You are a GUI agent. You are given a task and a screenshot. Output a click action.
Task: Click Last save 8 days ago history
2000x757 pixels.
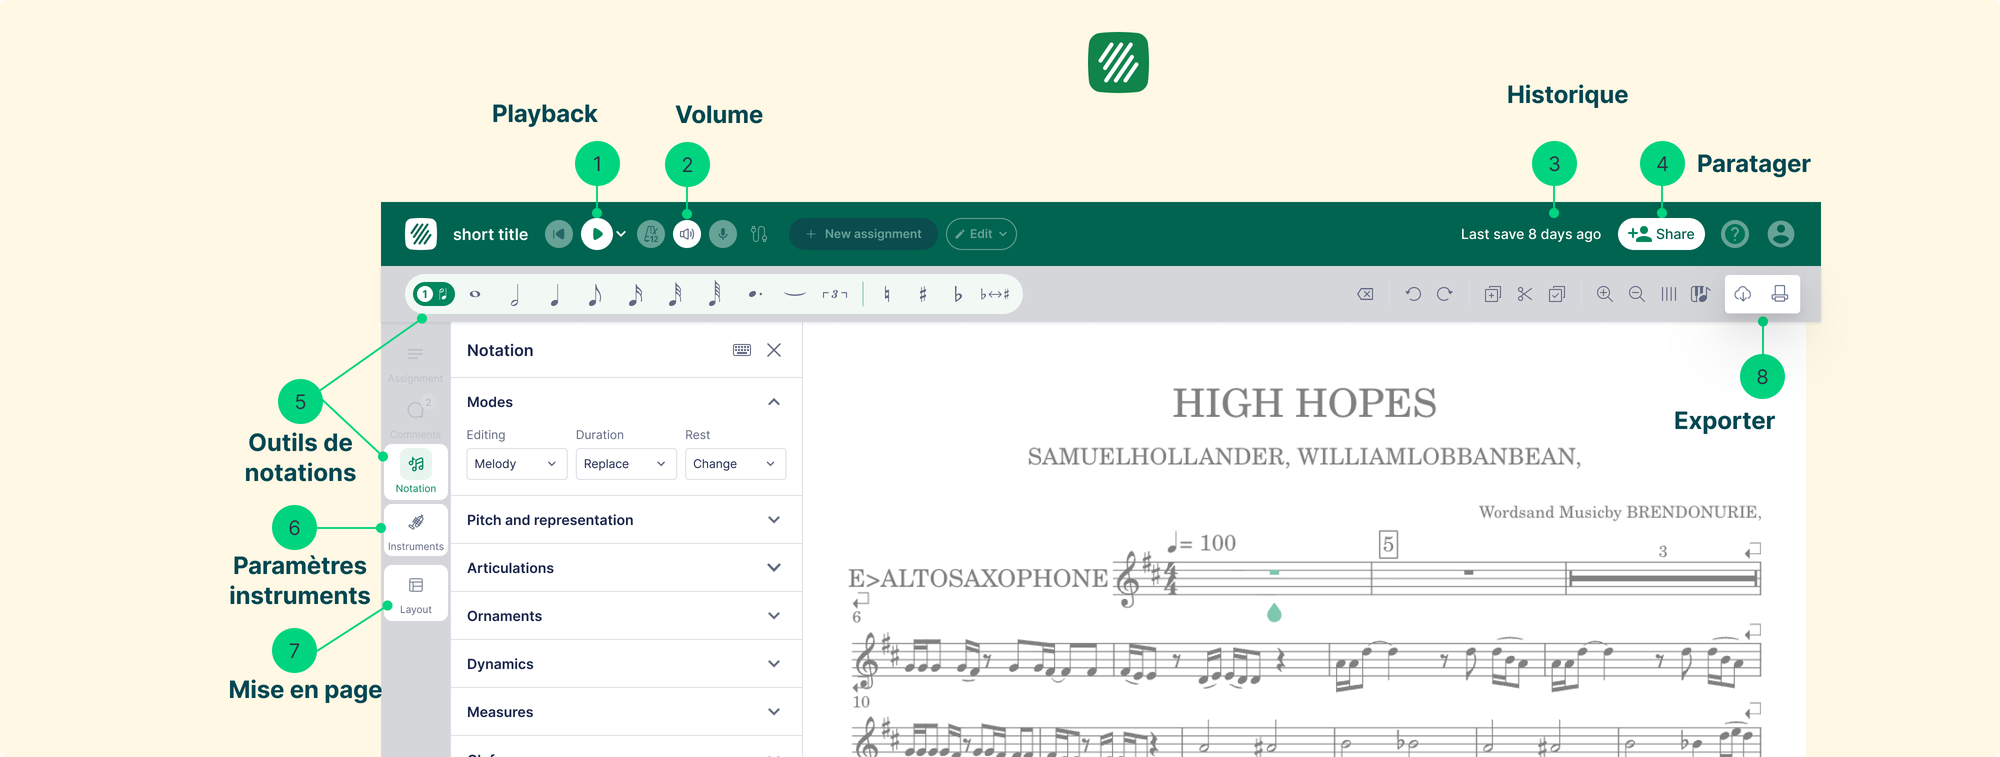click(x=1530, y=234)
